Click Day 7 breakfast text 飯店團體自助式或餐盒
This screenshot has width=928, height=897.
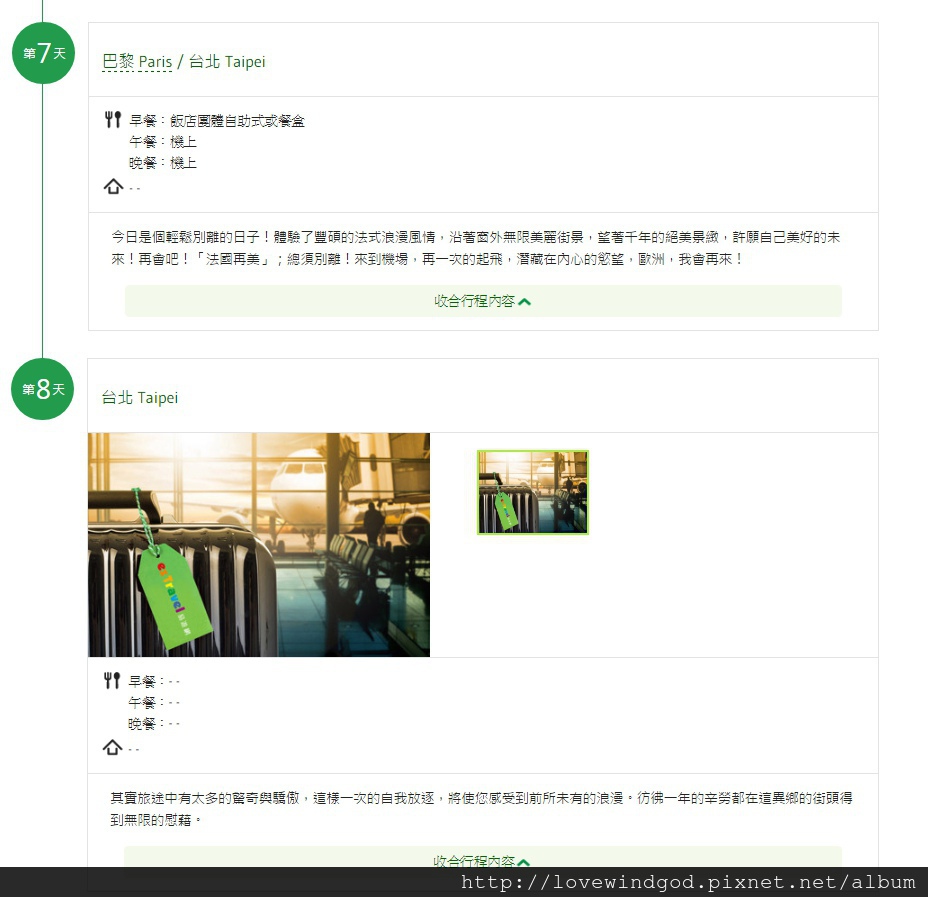point(237,121)
